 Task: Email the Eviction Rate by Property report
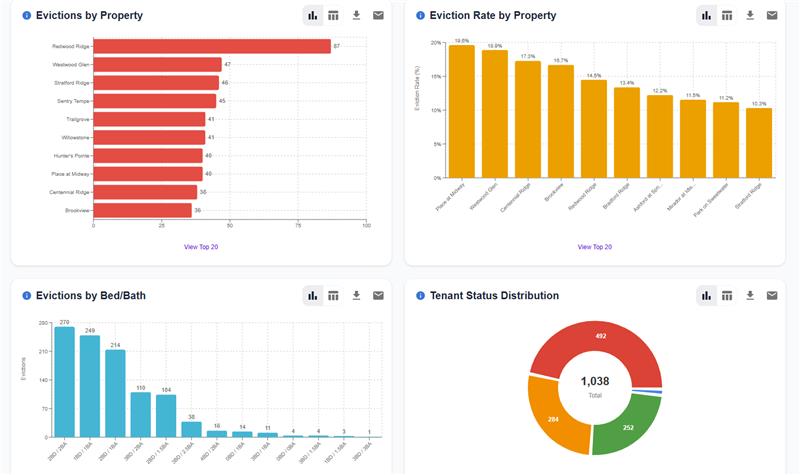pyautogui.click(x=772, y=16)
